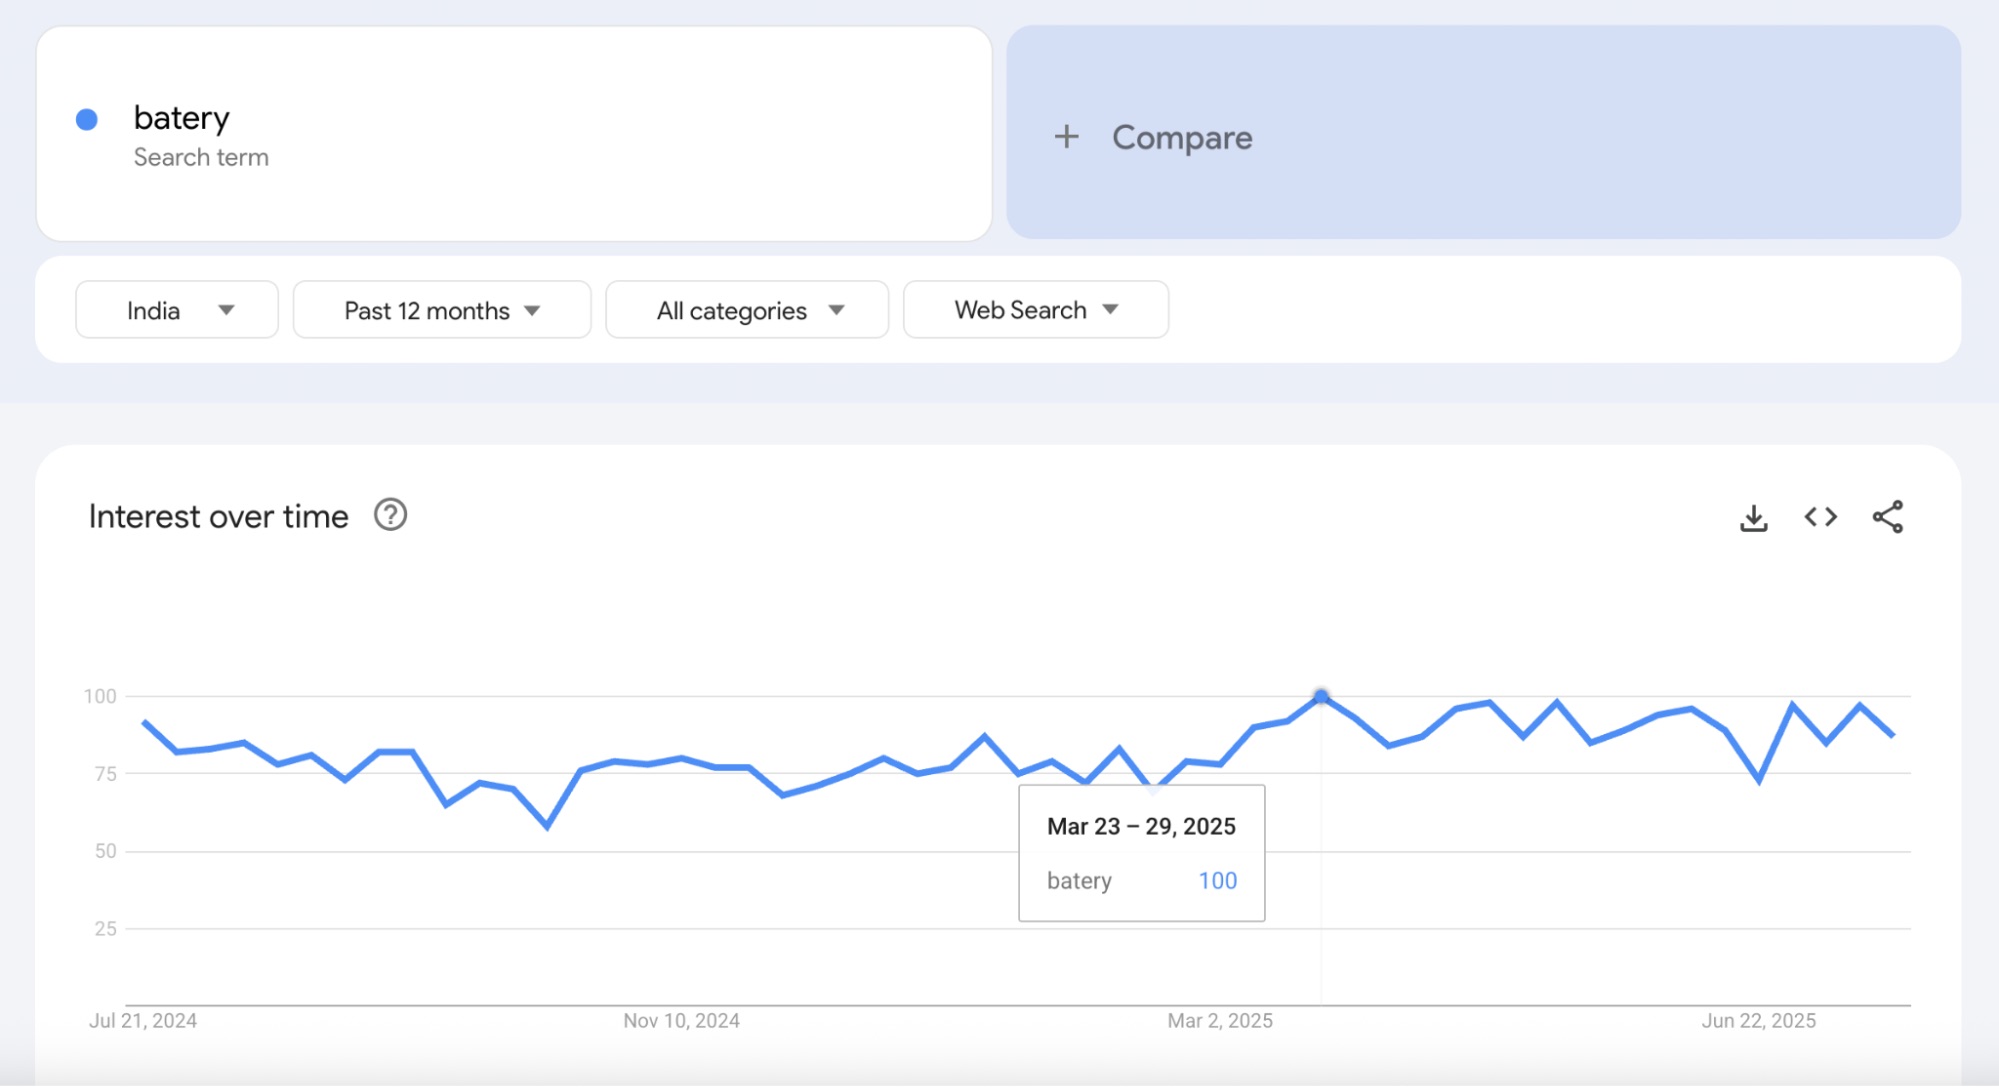Click the Search term label
The height and width of the screenshot is (1087, 1999).
[201, 157]
